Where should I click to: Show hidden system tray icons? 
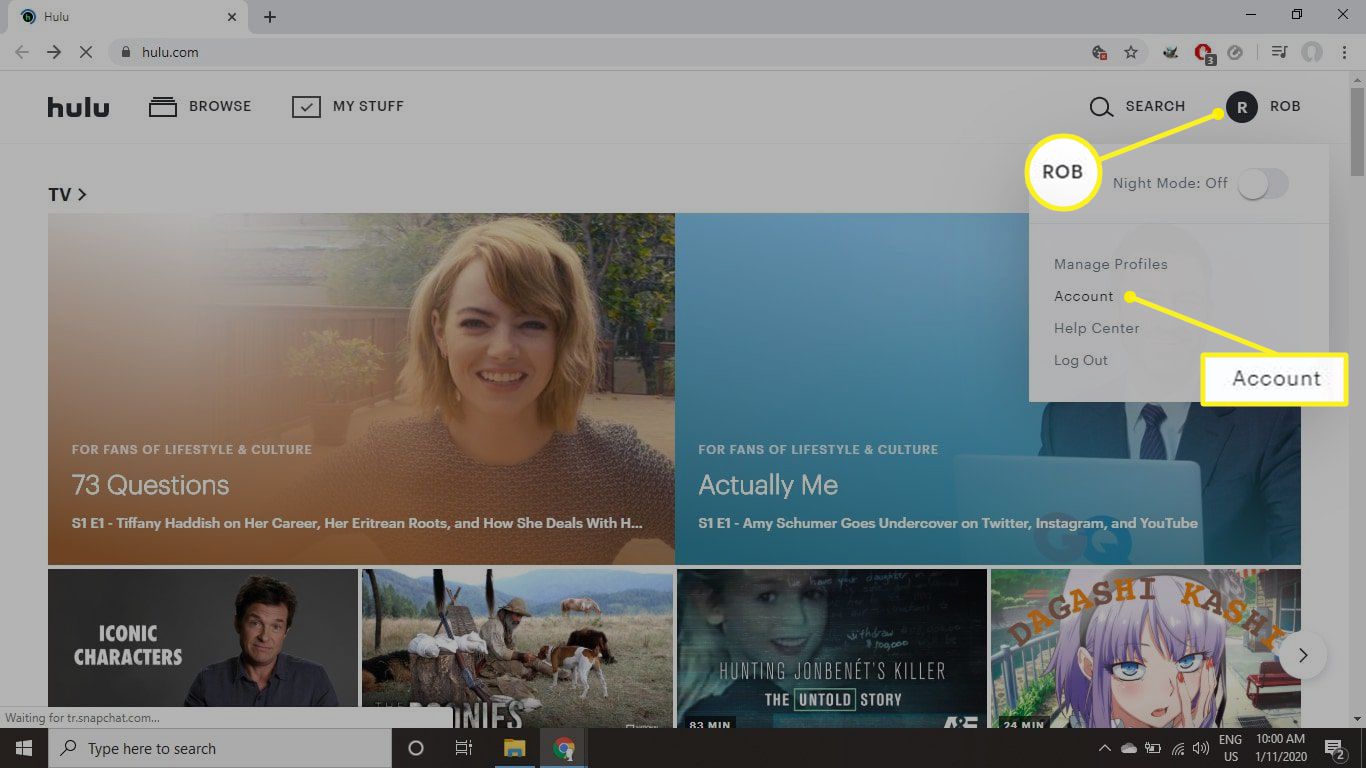[1105, 748]
